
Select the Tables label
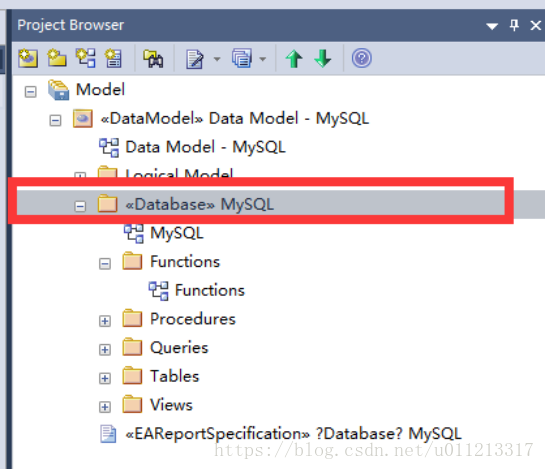click(174, 376)
